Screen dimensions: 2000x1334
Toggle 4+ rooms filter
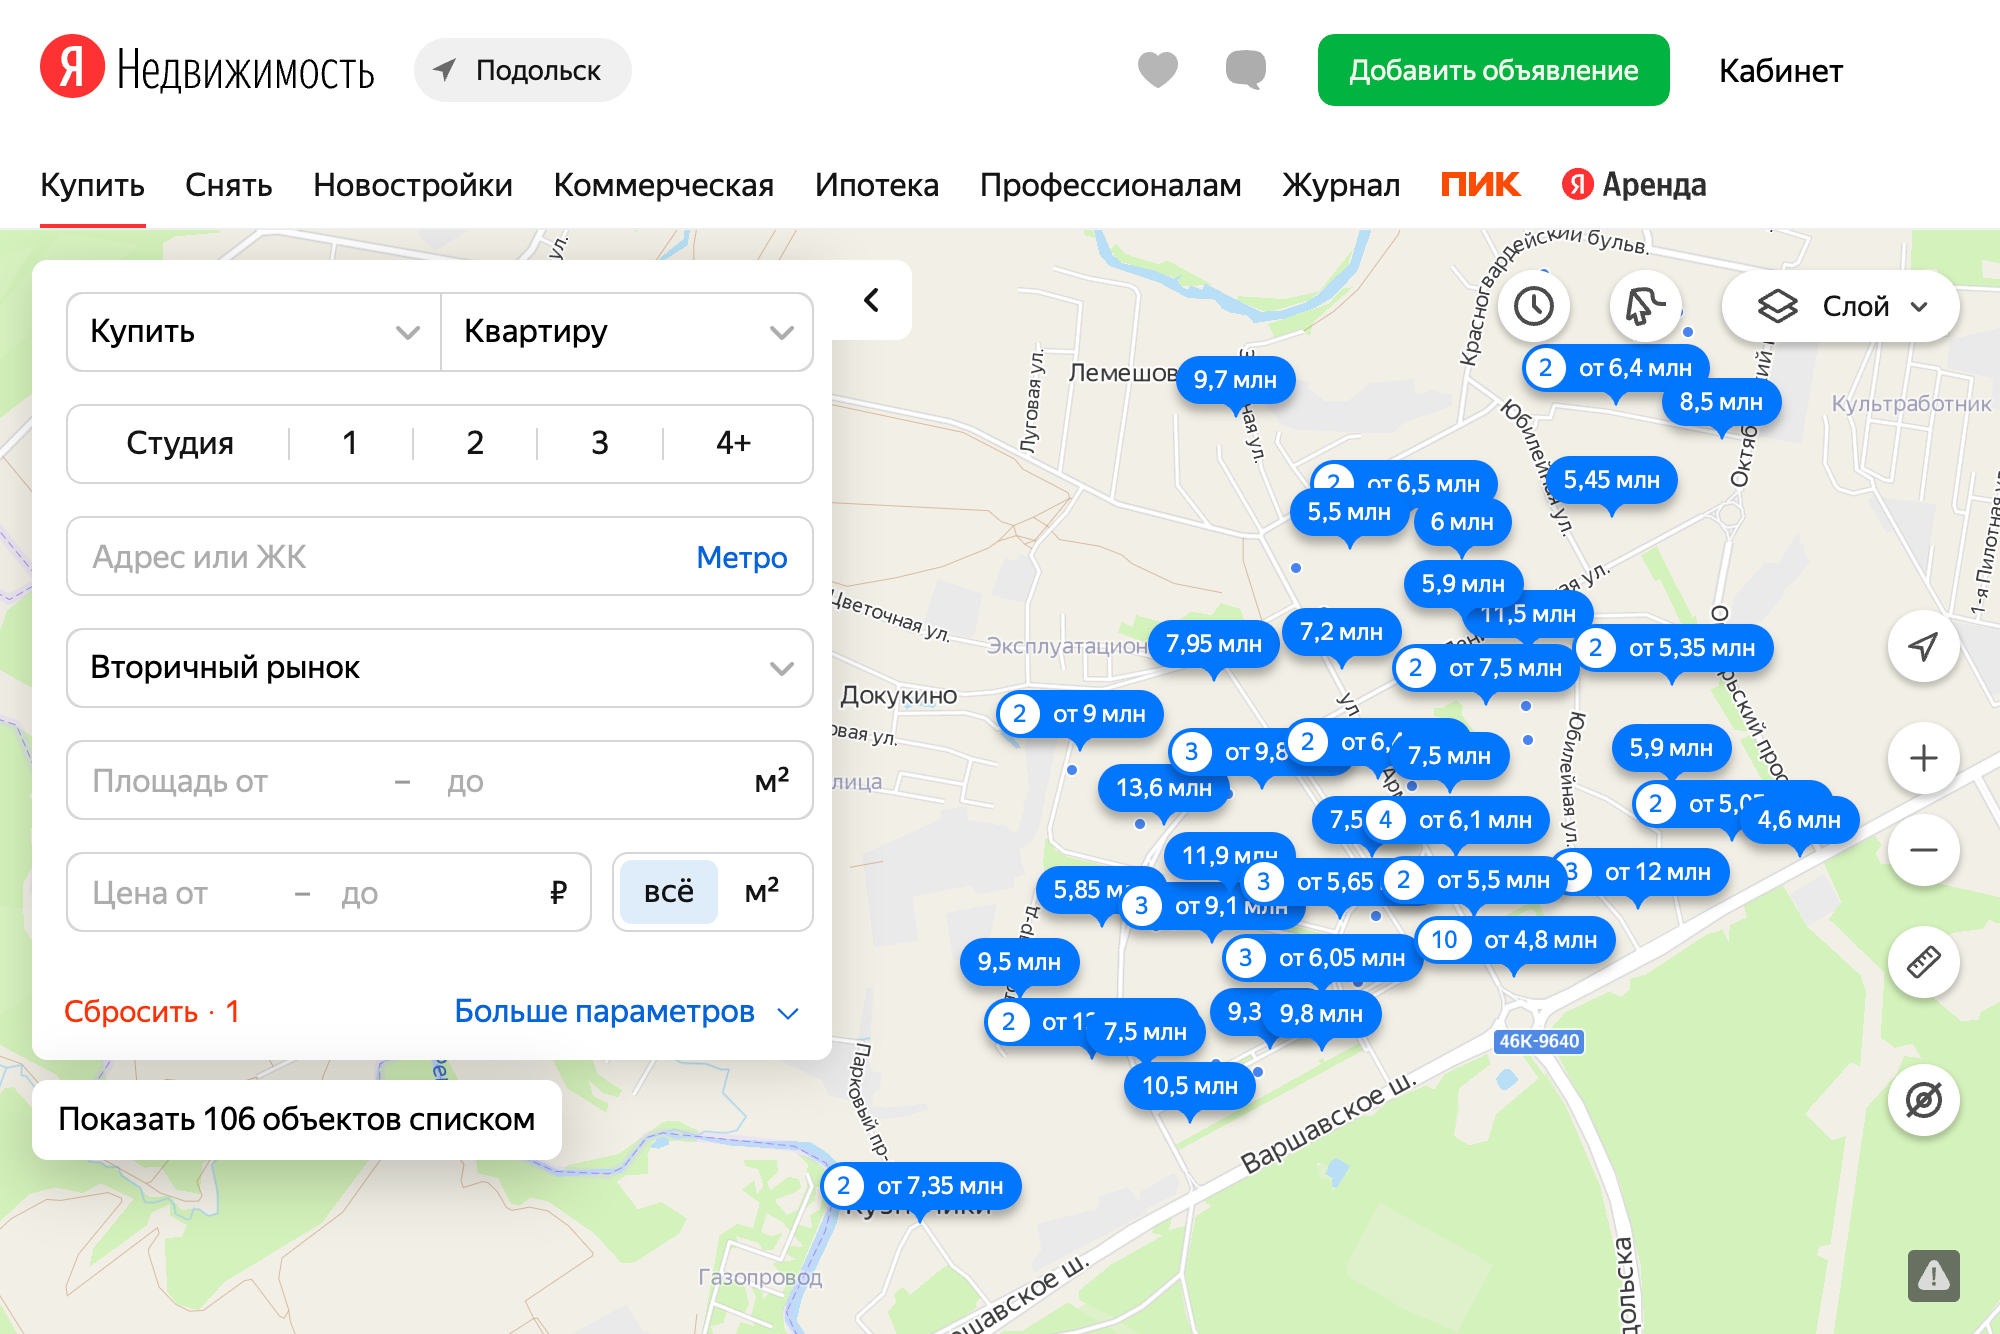click(x=733, y=443)
